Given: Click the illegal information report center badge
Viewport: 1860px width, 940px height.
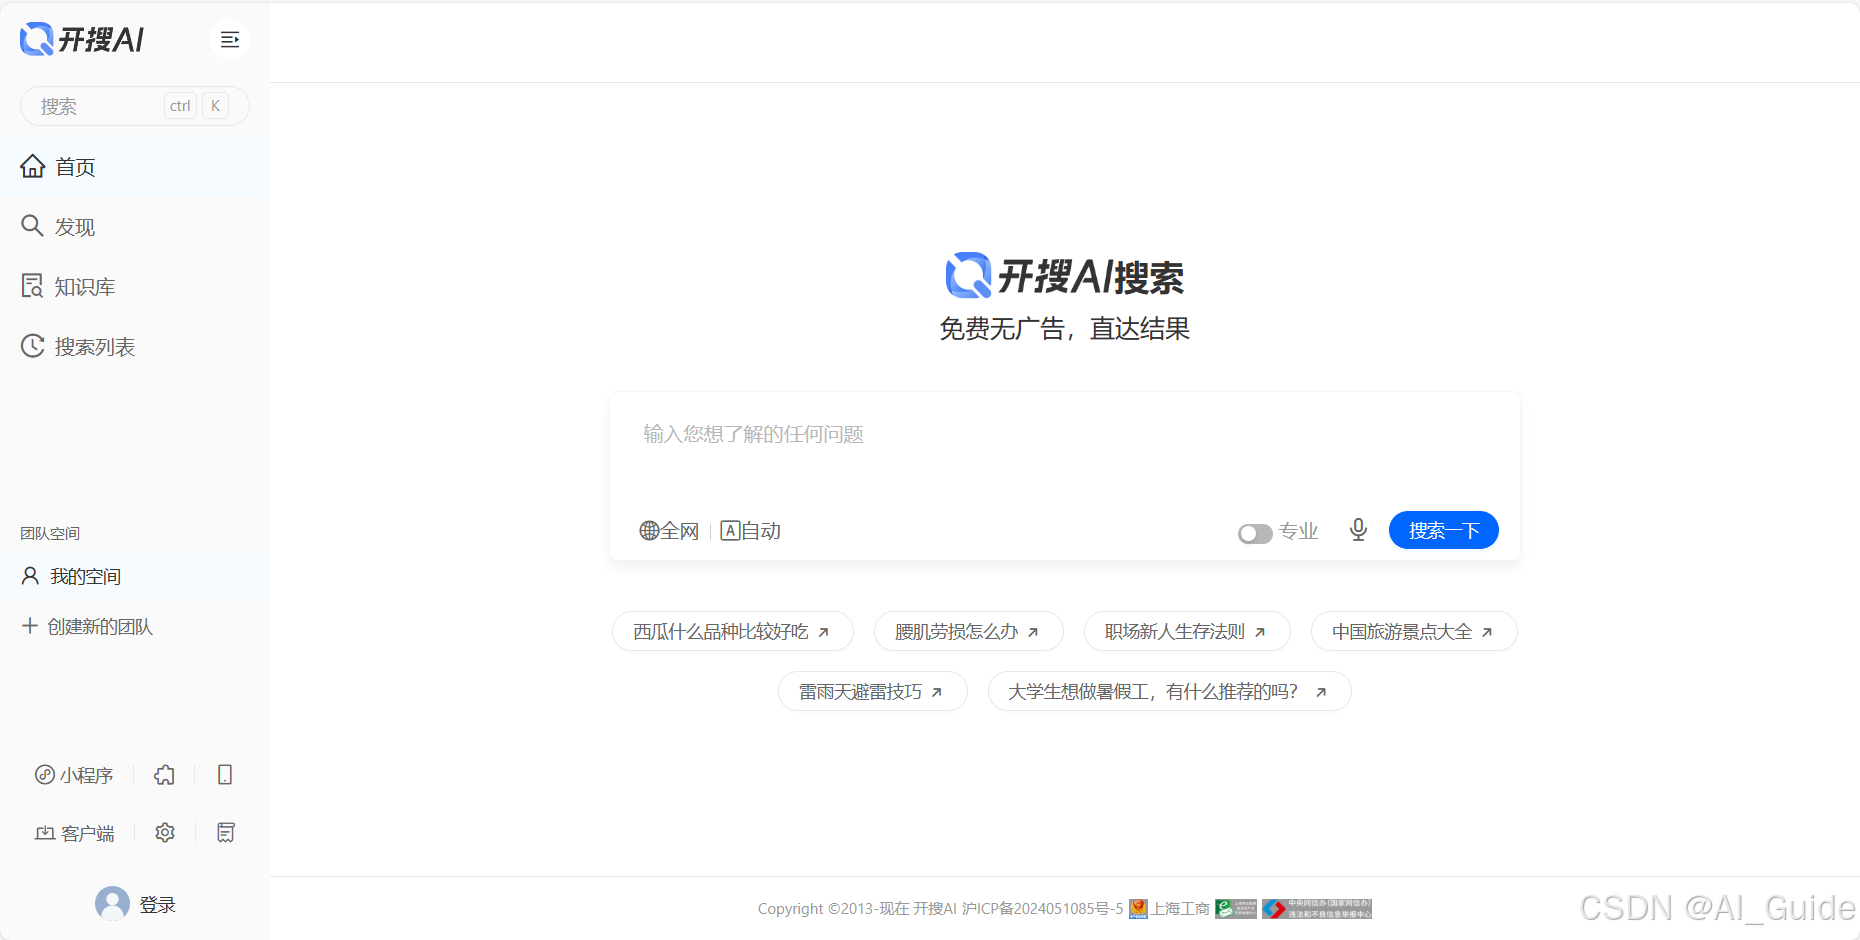Looking at the screenshot, I should point(1317,908).
